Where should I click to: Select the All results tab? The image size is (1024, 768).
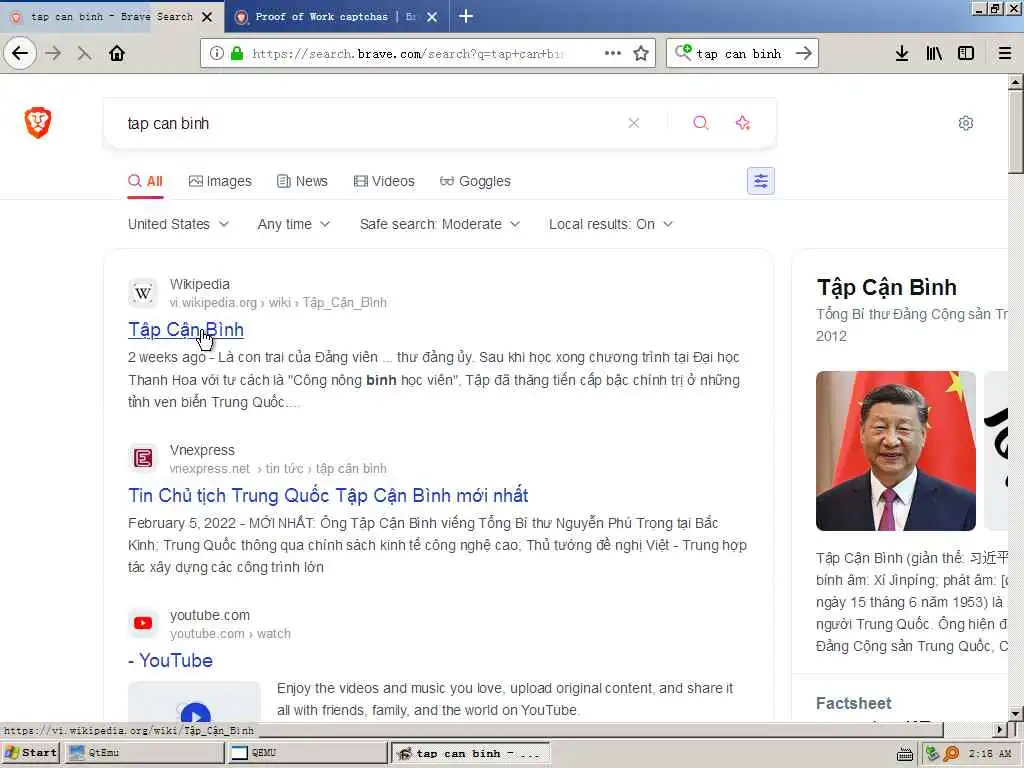pyautogui.click(x=145, y=181)
